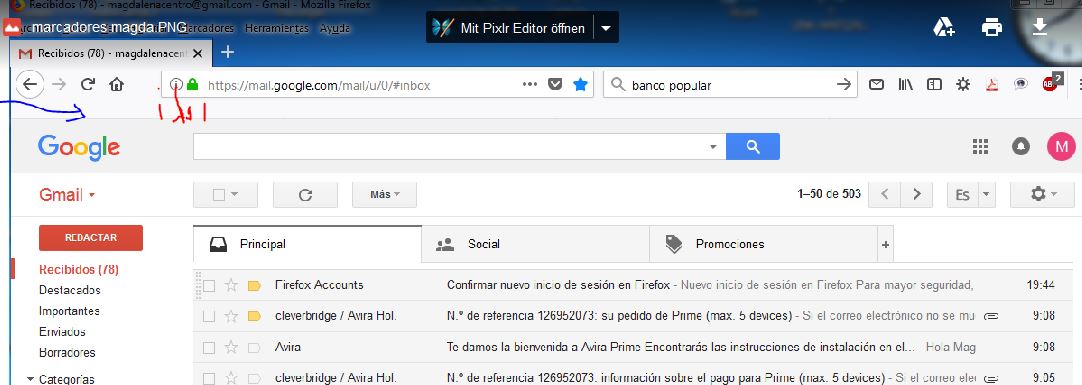Screen dimensions: 1082x385
Task: Tick checkbox for cleverbridge 9:08 email
Action: 209,317
